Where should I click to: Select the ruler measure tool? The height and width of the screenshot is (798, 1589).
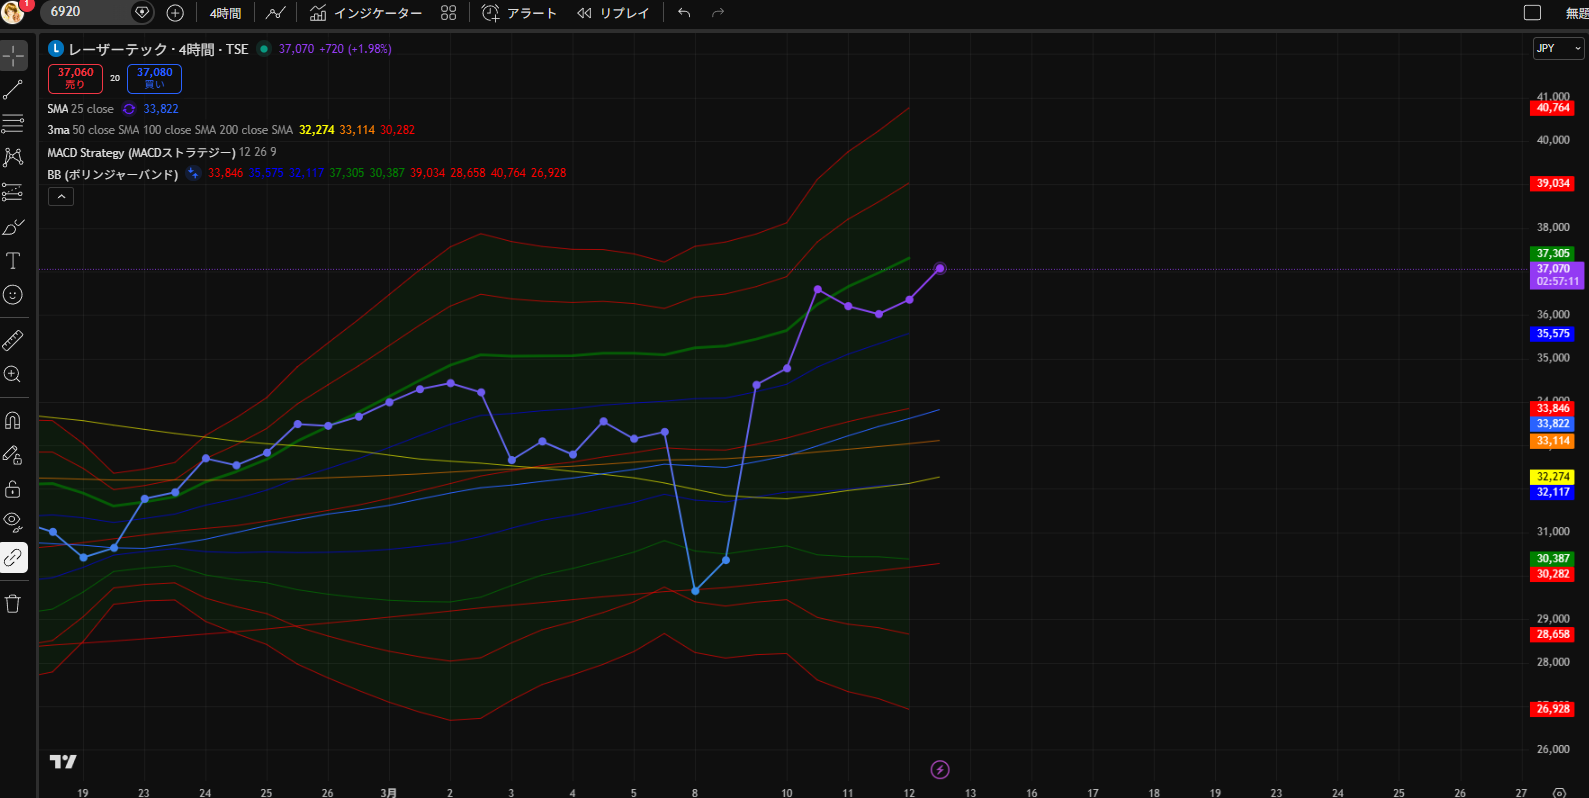point(13,341)
